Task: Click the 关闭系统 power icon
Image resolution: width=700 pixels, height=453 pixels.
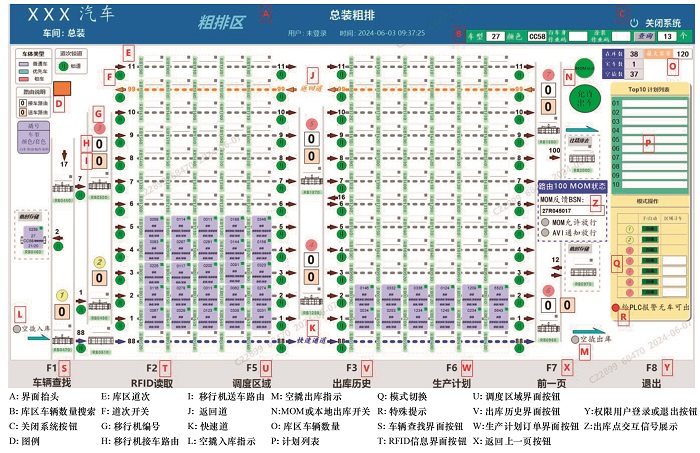Action: coord(633,23)
